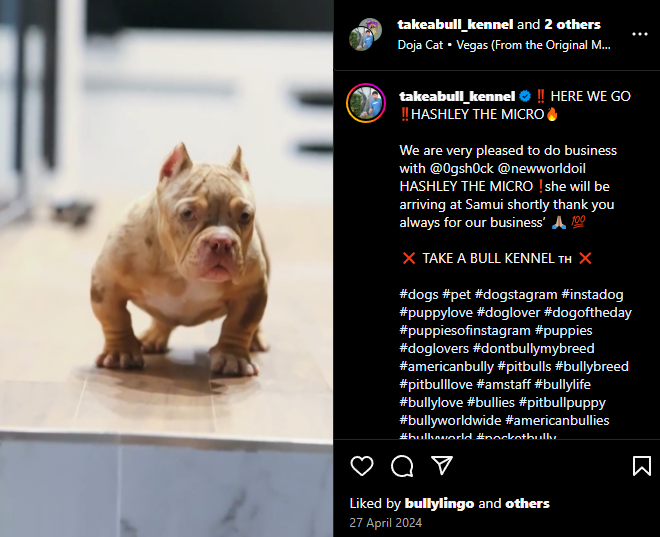Open the #pitbullpuppy hashtag
The height and width of the screenshot is (537, 660).
pos(562,402)
